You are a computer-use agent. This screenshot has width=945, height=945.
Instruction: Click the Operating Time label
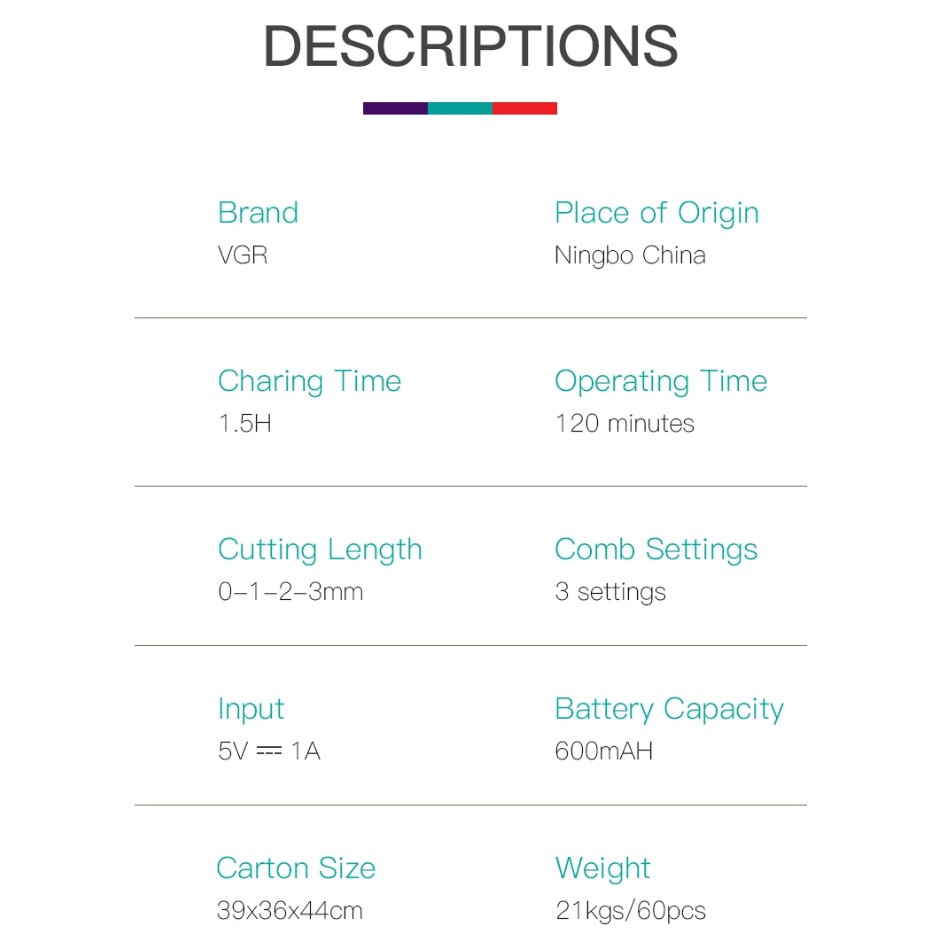[661, 382]
